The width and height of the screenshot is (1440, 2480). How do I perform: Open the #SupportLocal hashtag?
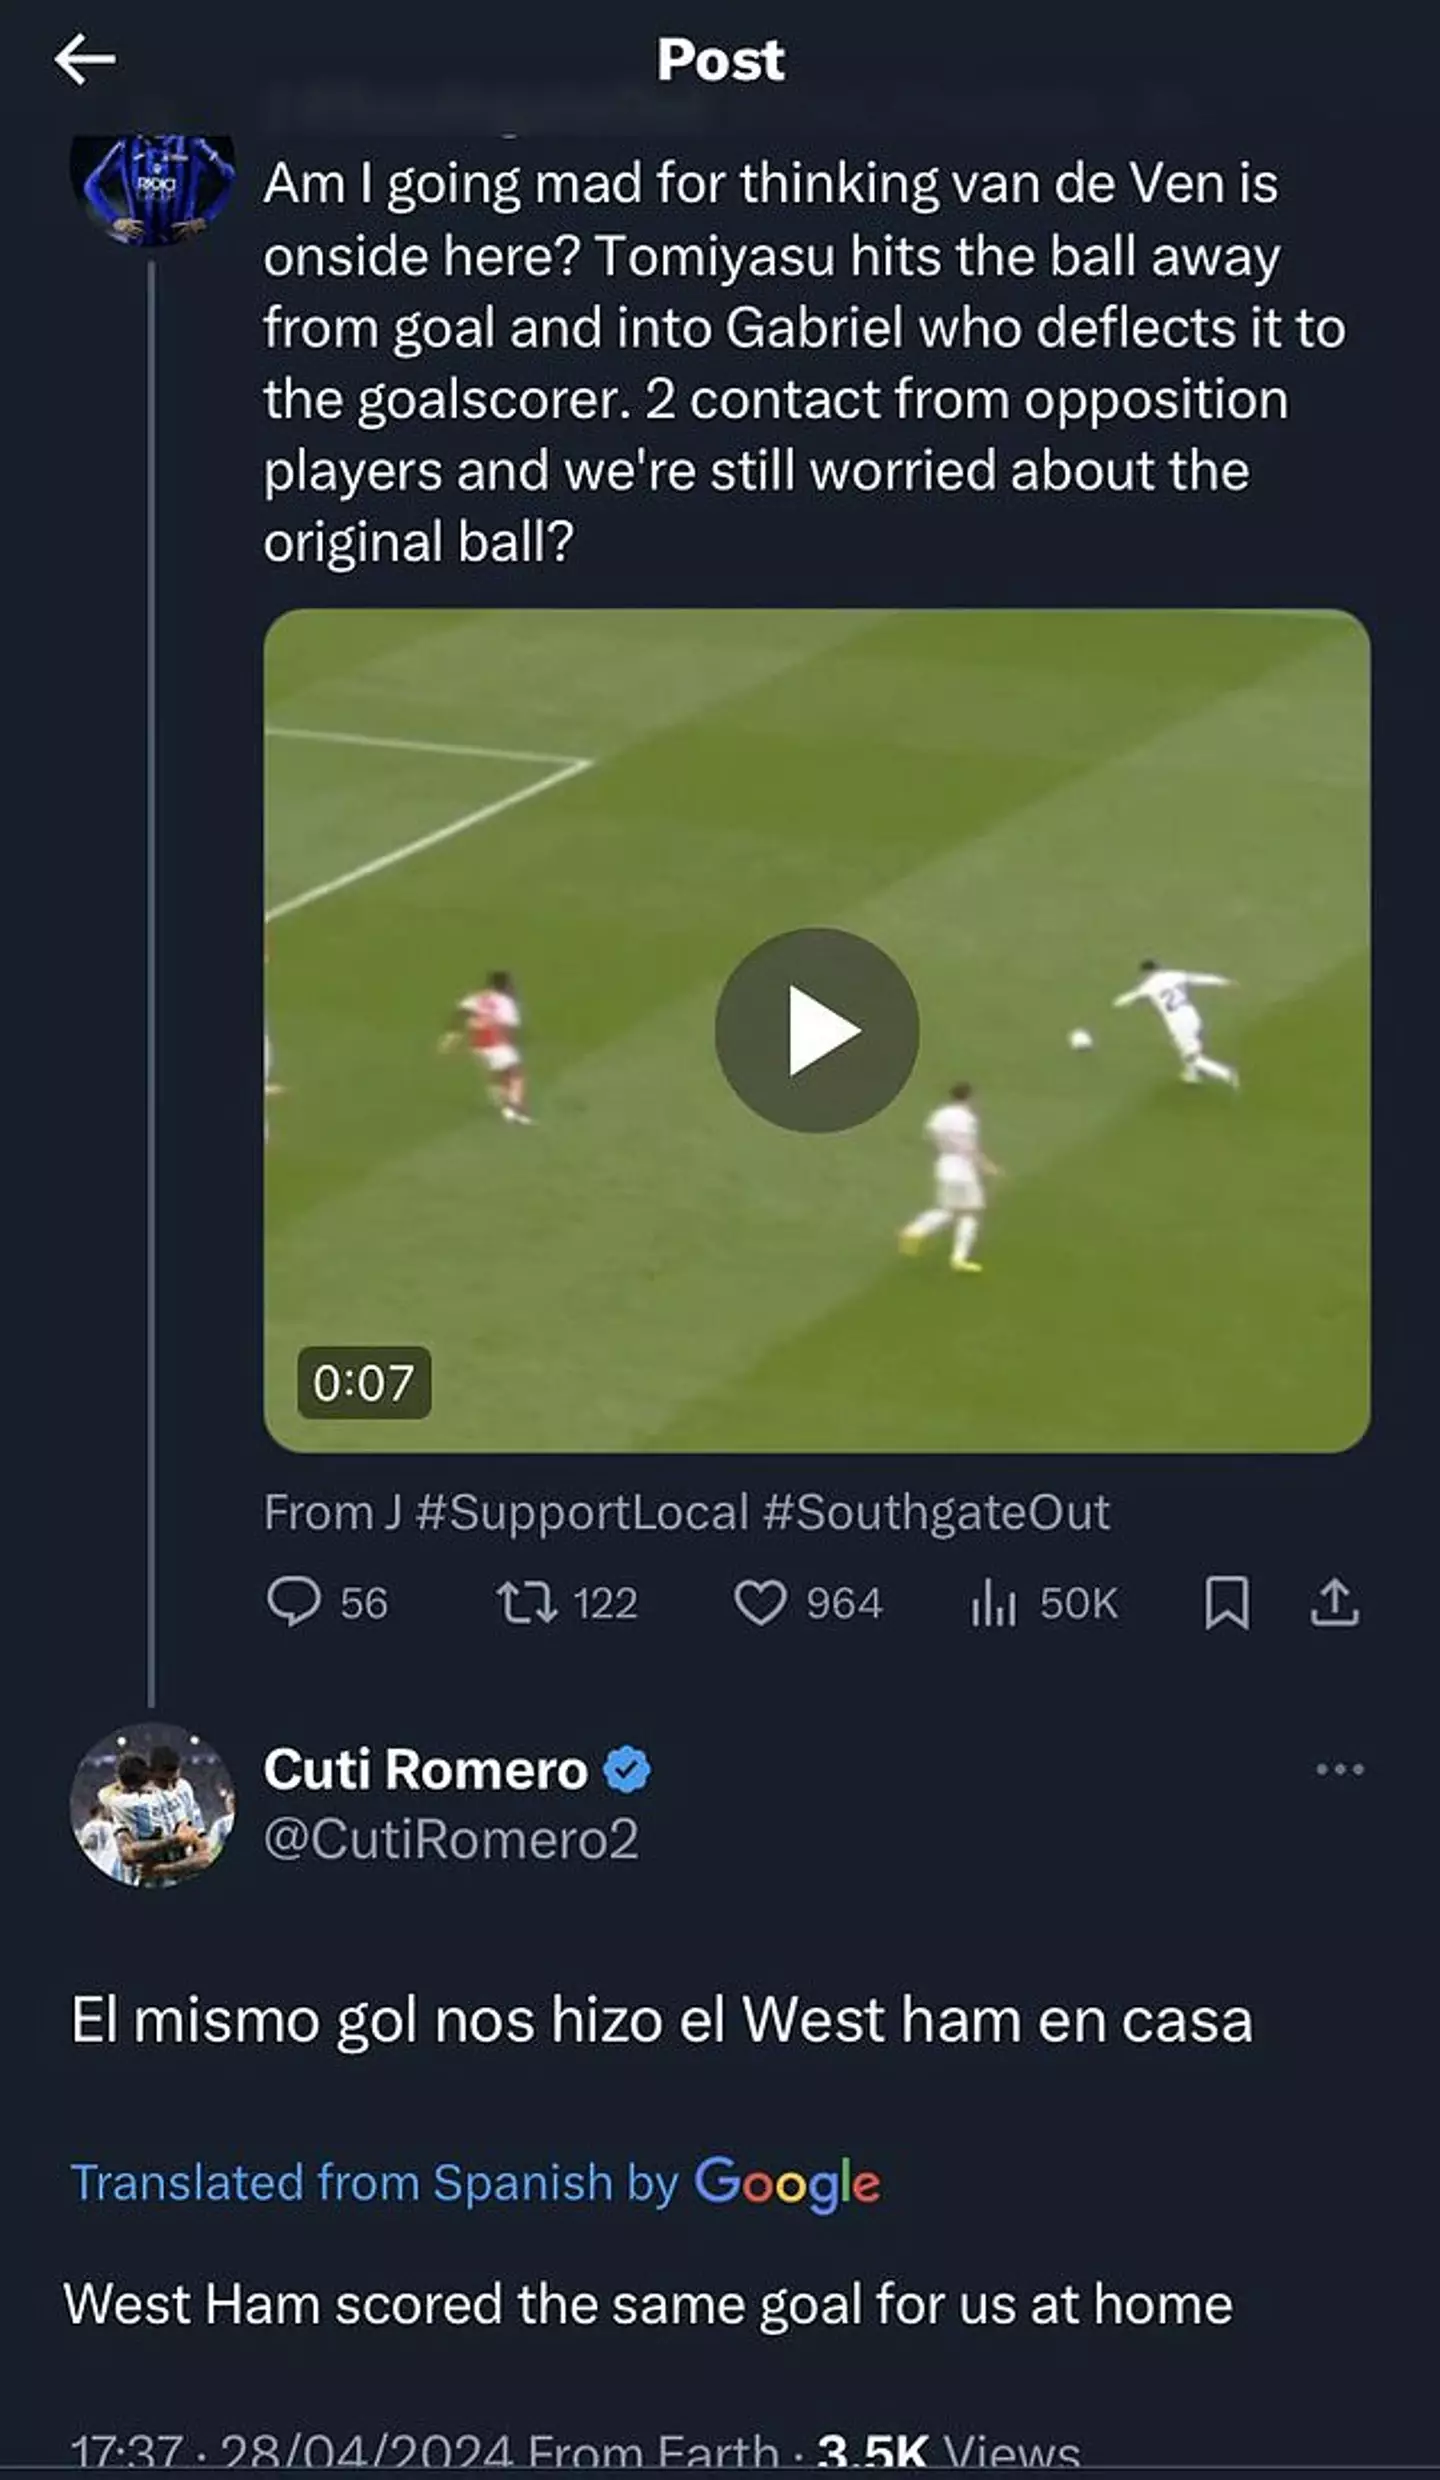(581, 1512)
